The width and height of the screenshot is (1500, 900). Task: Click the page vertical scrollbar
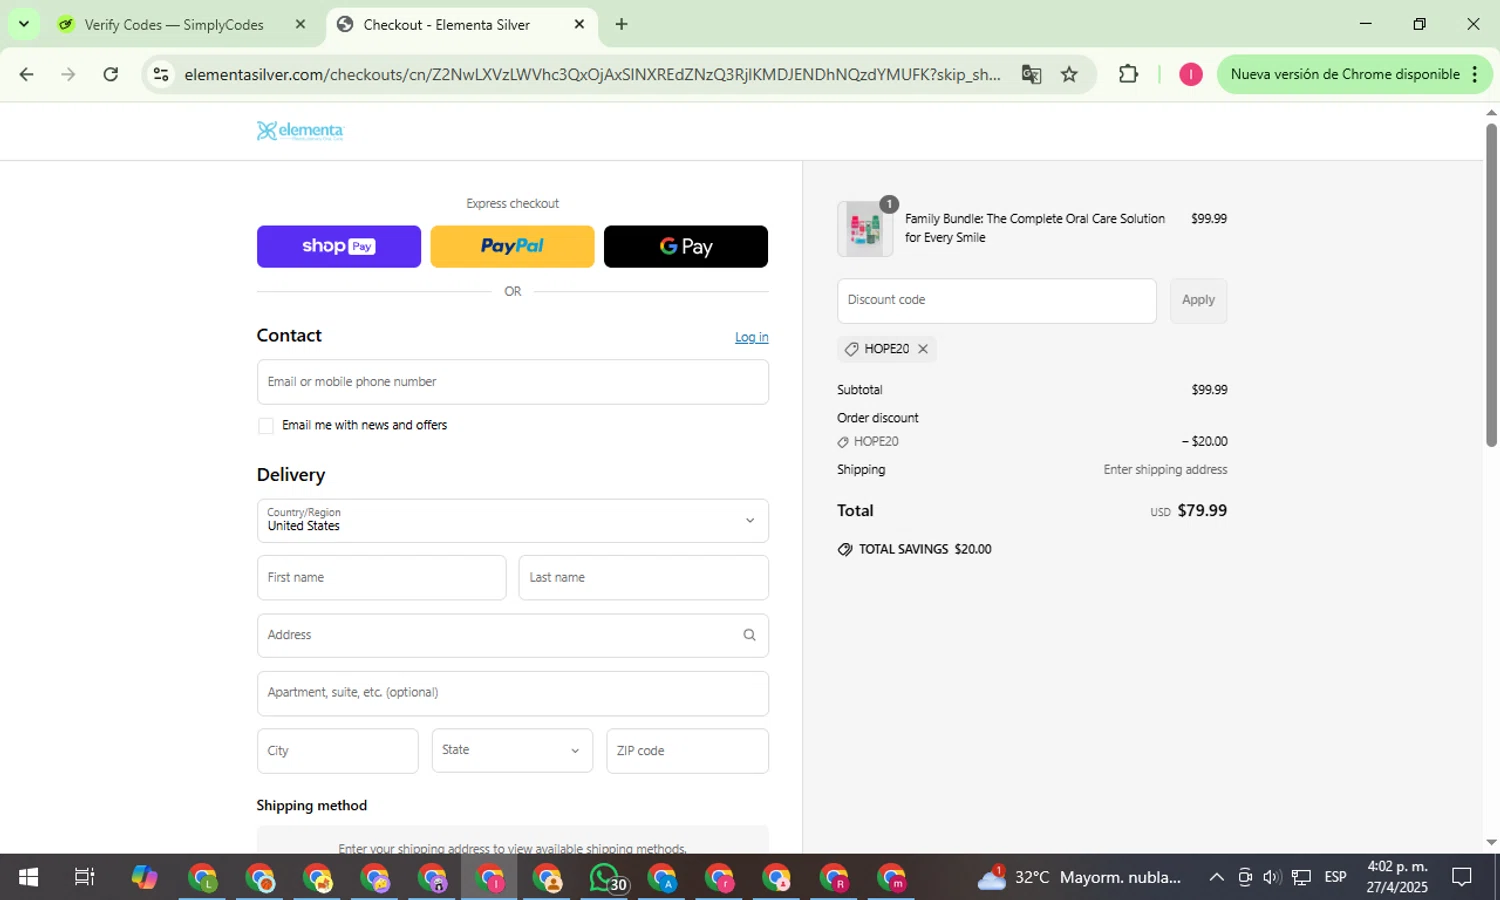click(1491, 284)
